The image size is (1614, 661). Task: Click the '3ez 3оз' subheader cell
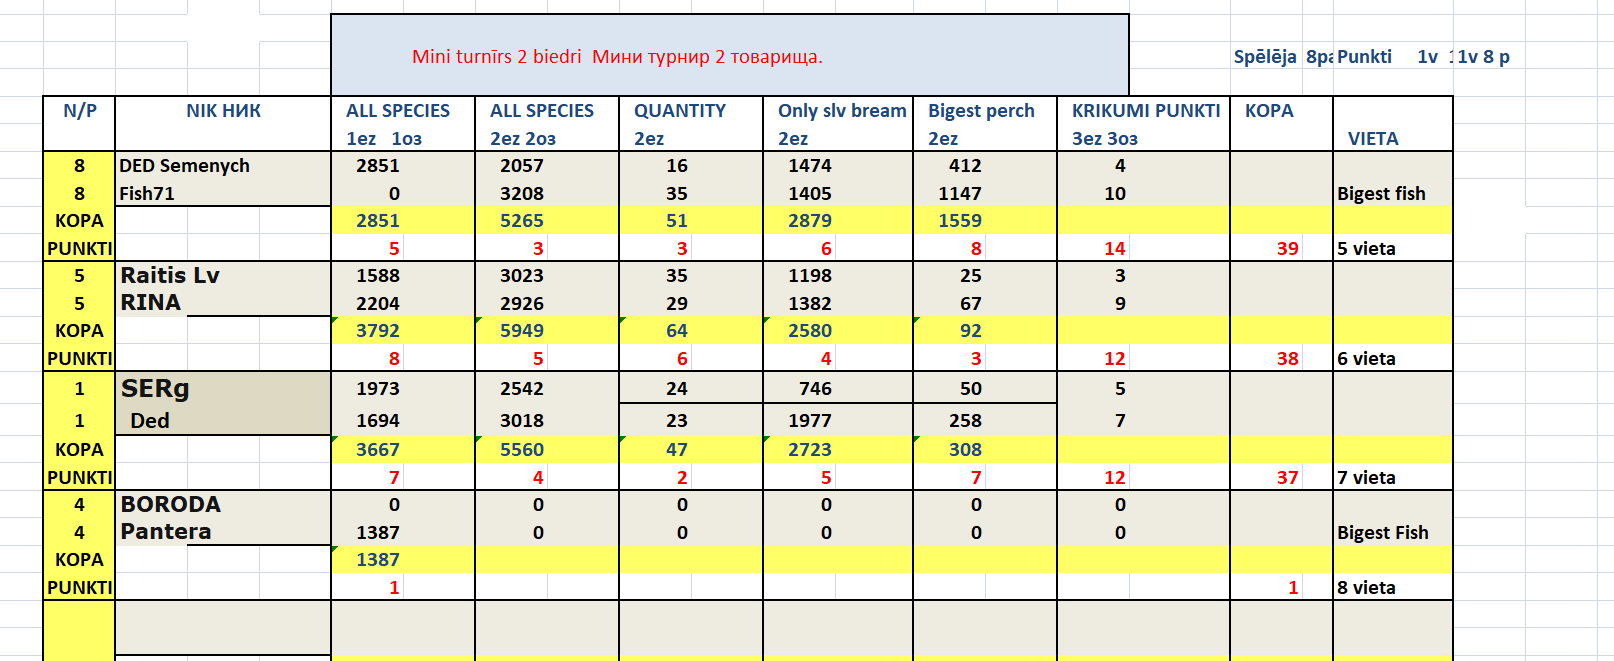coord(1105,139)
